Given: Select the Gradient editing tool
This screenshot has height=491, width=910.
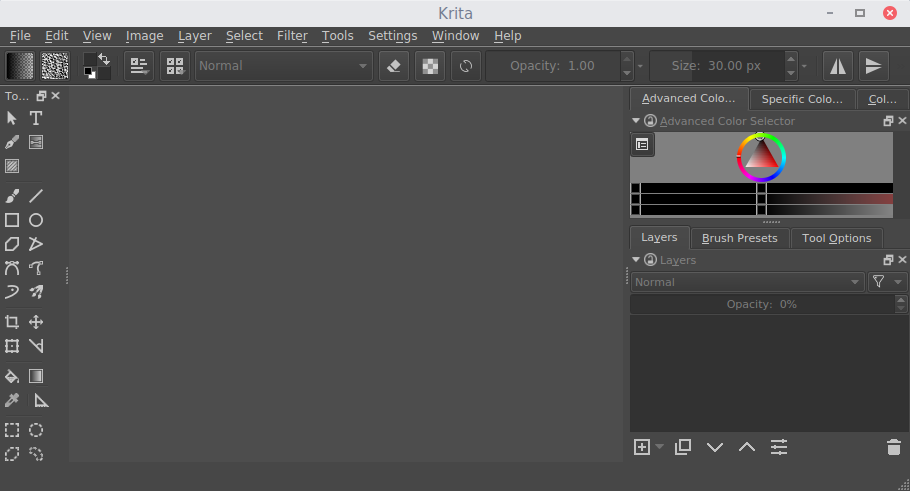Looking at the screenshot, I should click(x=36, y=142).
